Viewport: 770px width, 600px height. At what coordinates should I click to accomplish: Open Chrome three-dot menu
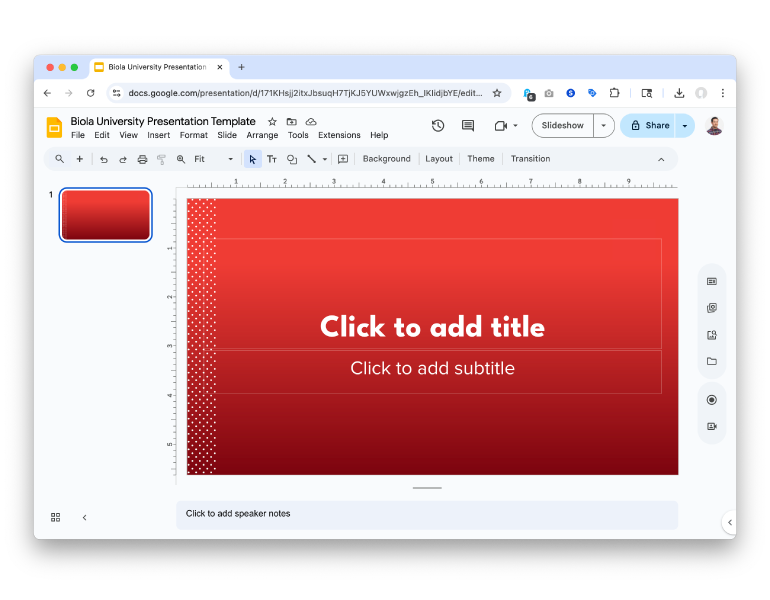pos(722,93)
